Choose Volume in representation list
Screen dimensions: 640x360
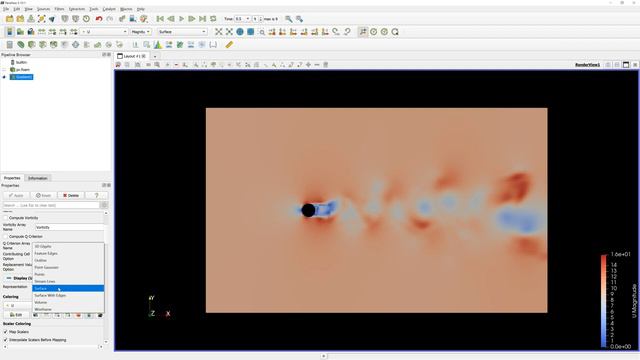[x=68, y=302]
